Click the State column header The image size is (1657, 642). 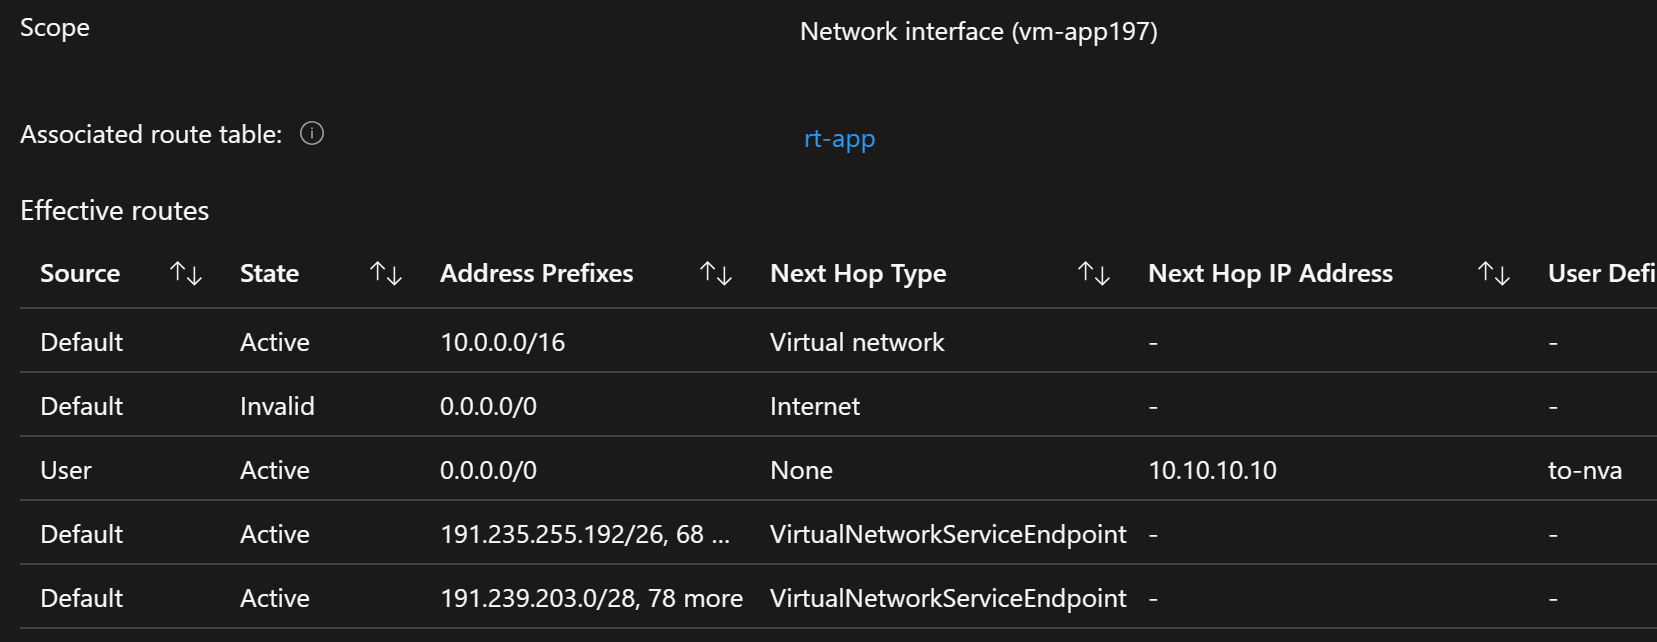click(x=269, y=273)
